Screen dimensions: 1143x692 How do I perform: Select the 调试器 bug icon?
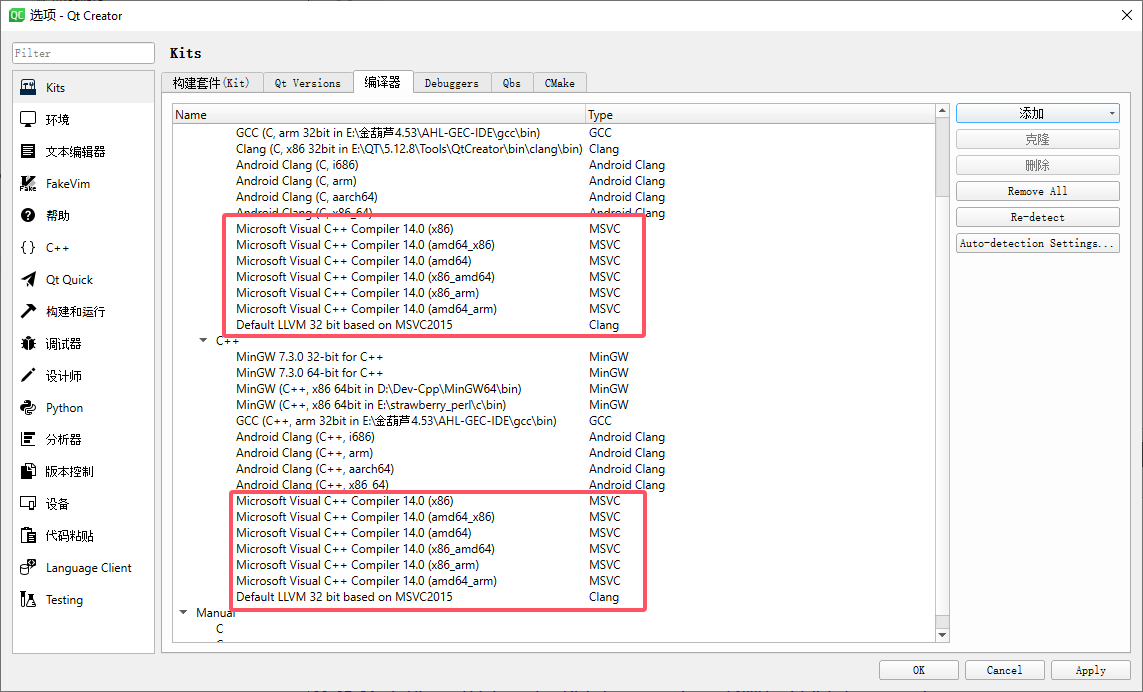pyautogui.click(x=28, y=344)
